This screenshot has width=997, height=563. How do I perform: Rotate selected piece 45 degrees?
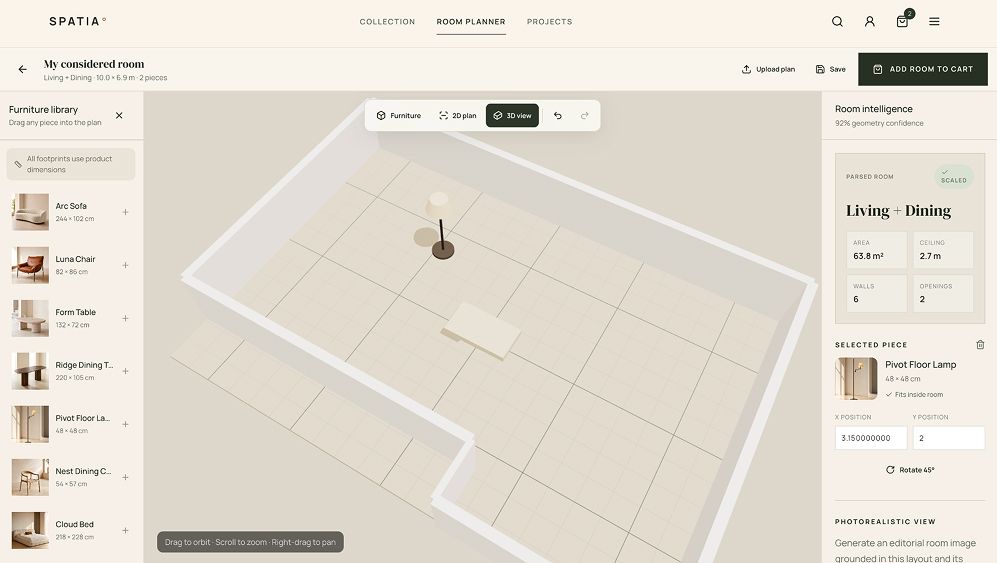[910, 470]
